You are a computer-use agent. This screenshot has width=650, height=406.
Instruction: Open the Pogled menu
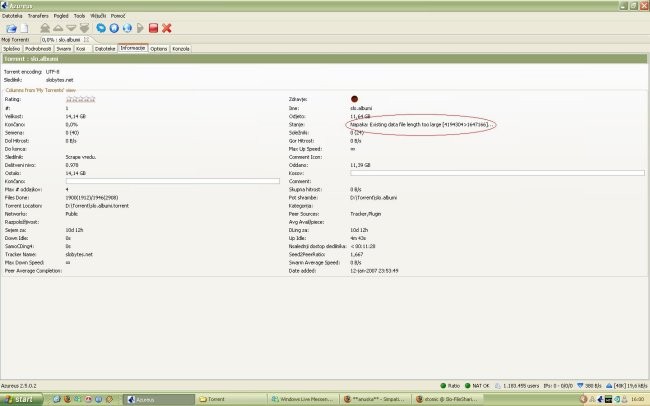[x=61, y=16]
